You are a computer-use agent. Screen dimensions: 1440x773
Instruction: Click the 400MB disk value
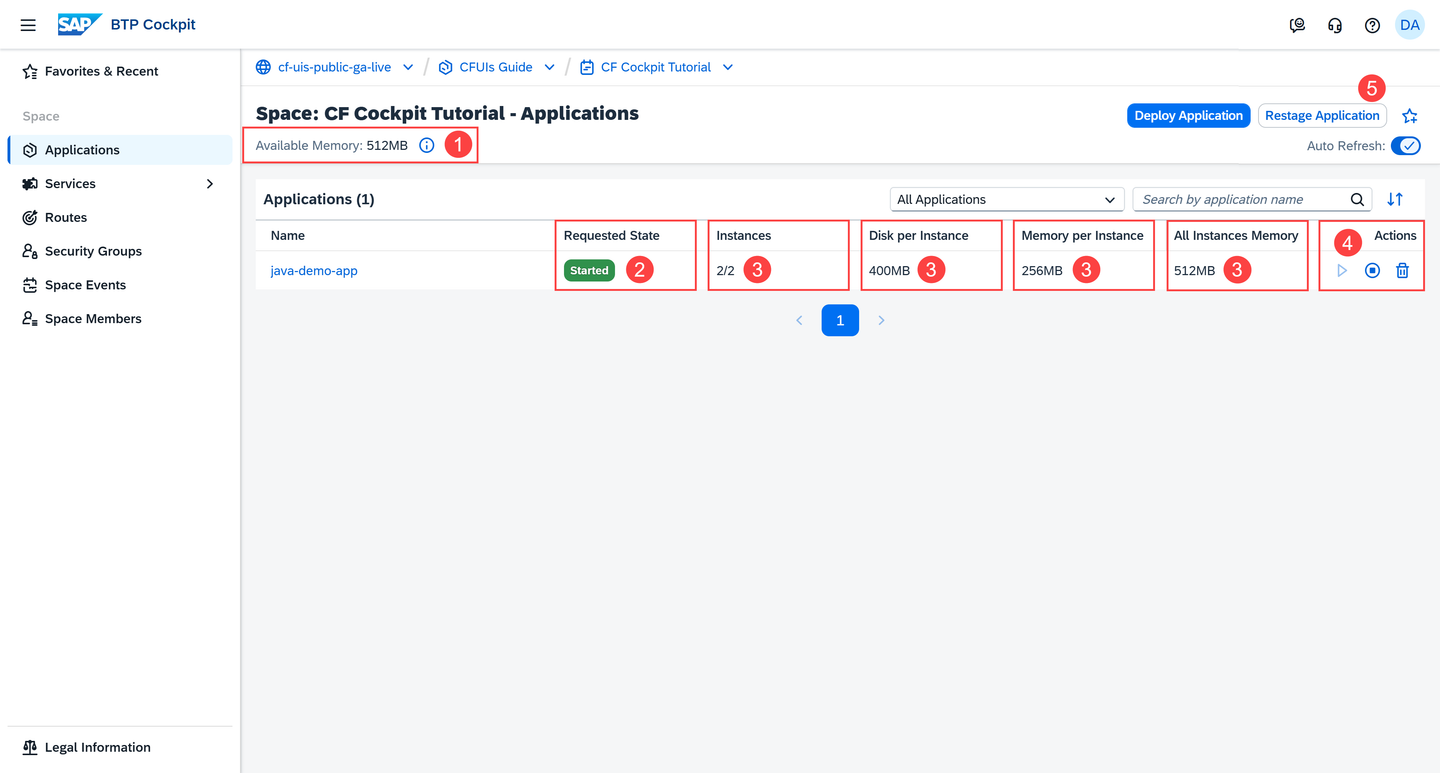[890, 271]
